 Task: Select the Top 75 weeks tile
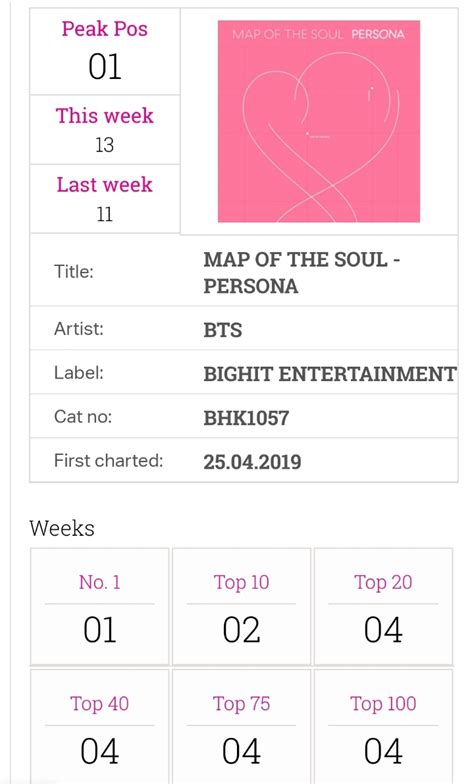(242, 727)
